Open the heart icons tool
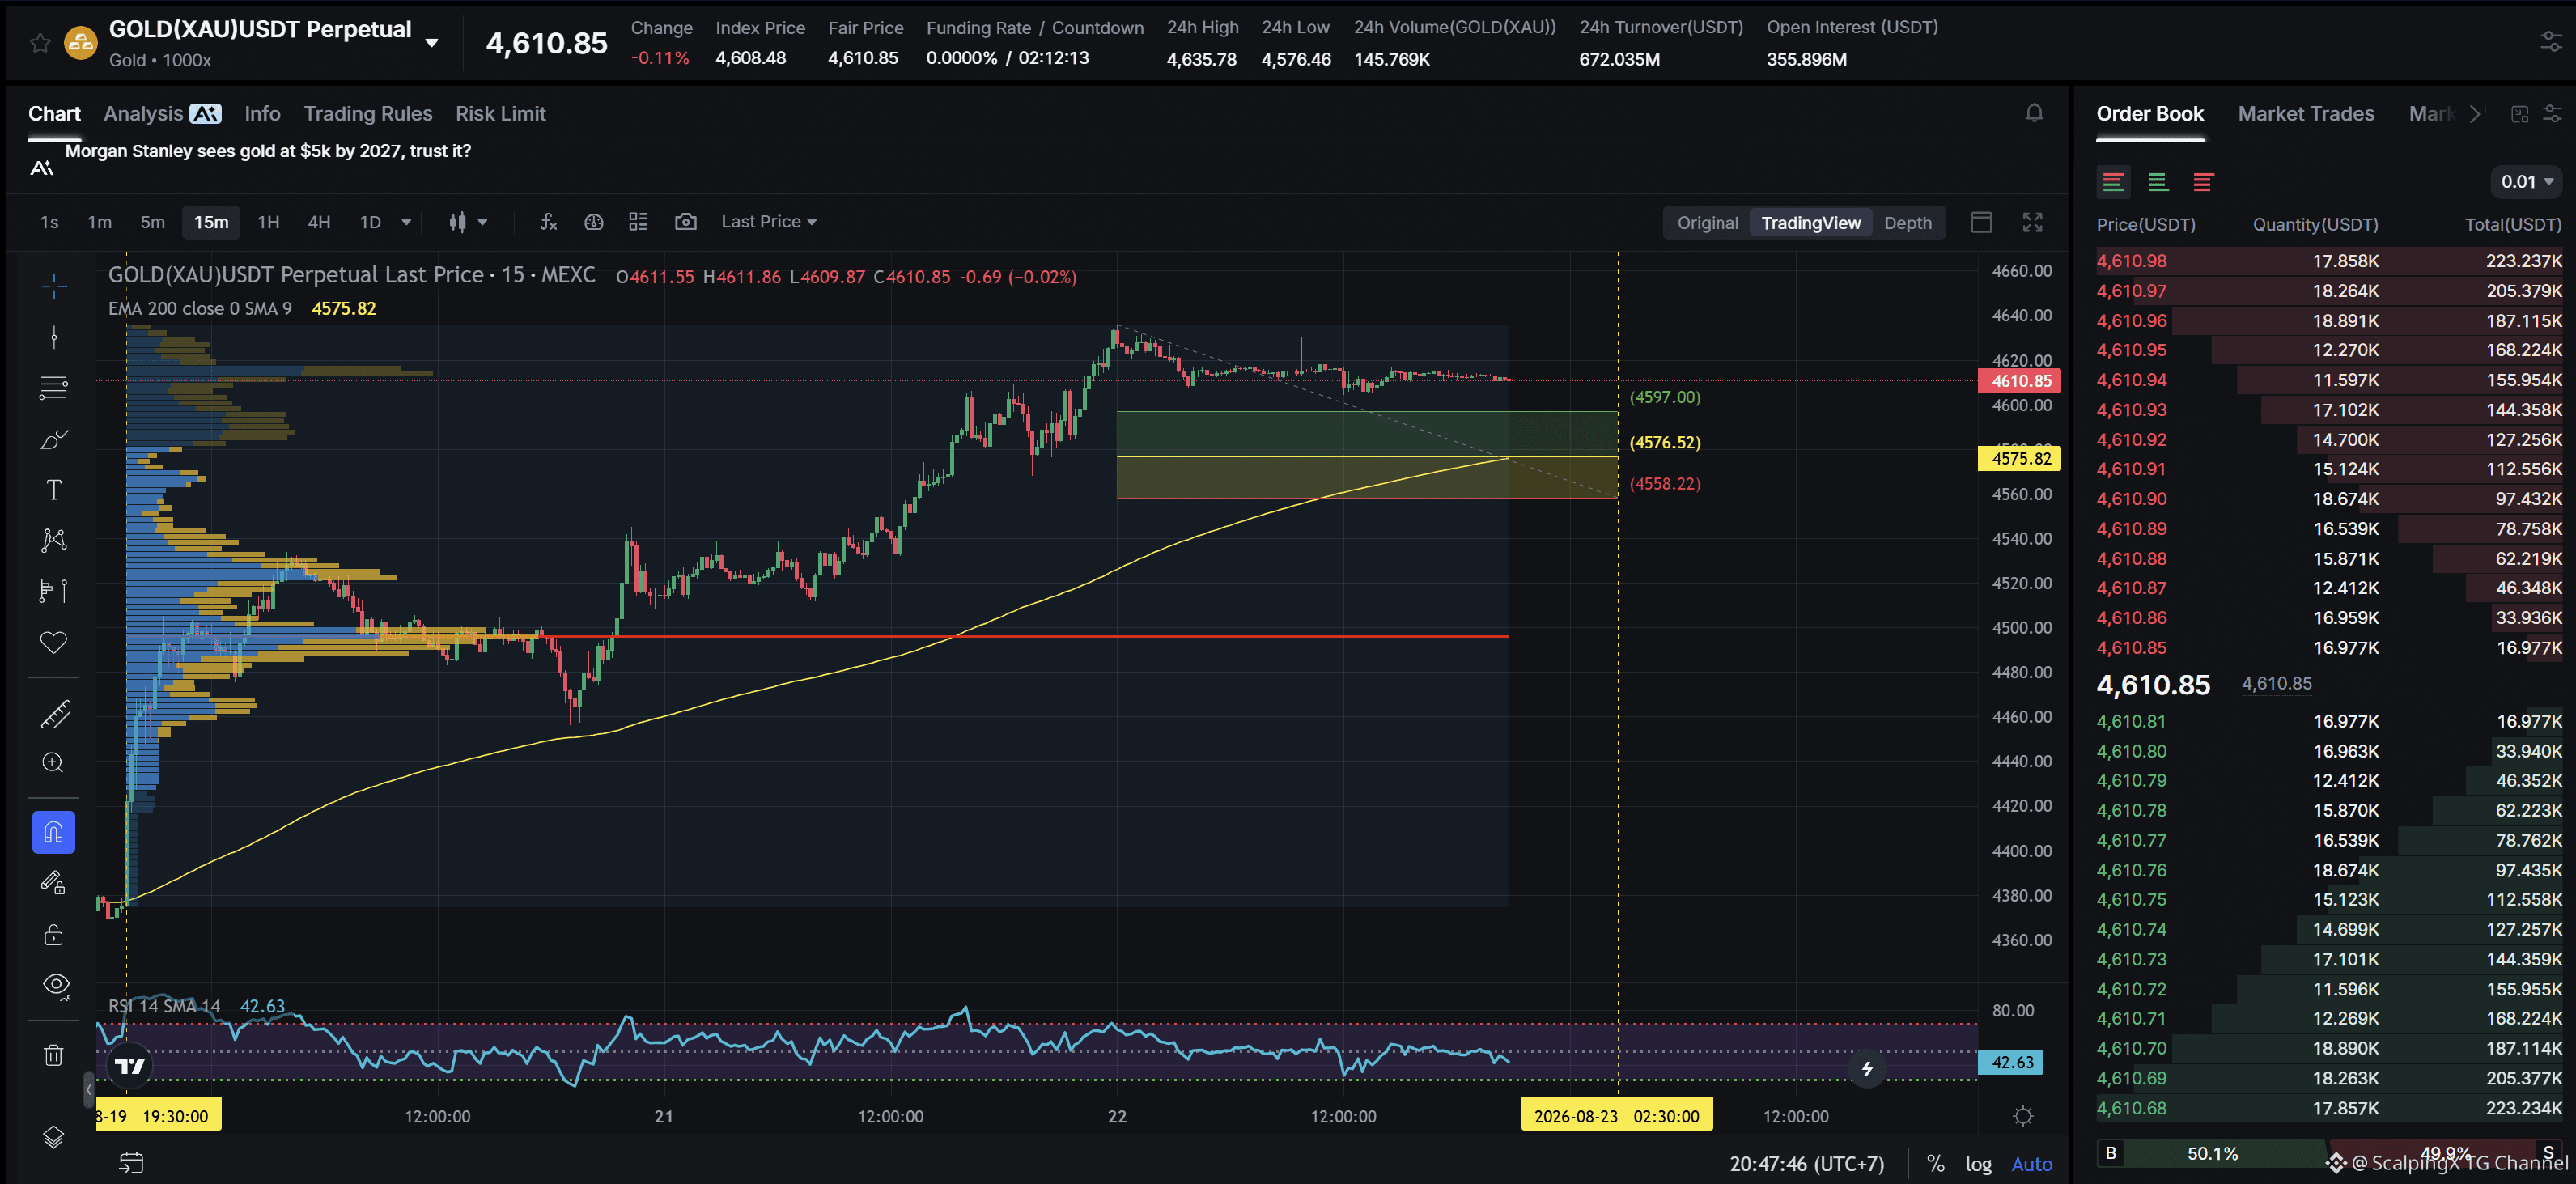The height and width of the screenshot is (1184, 2576). [54, 642]
